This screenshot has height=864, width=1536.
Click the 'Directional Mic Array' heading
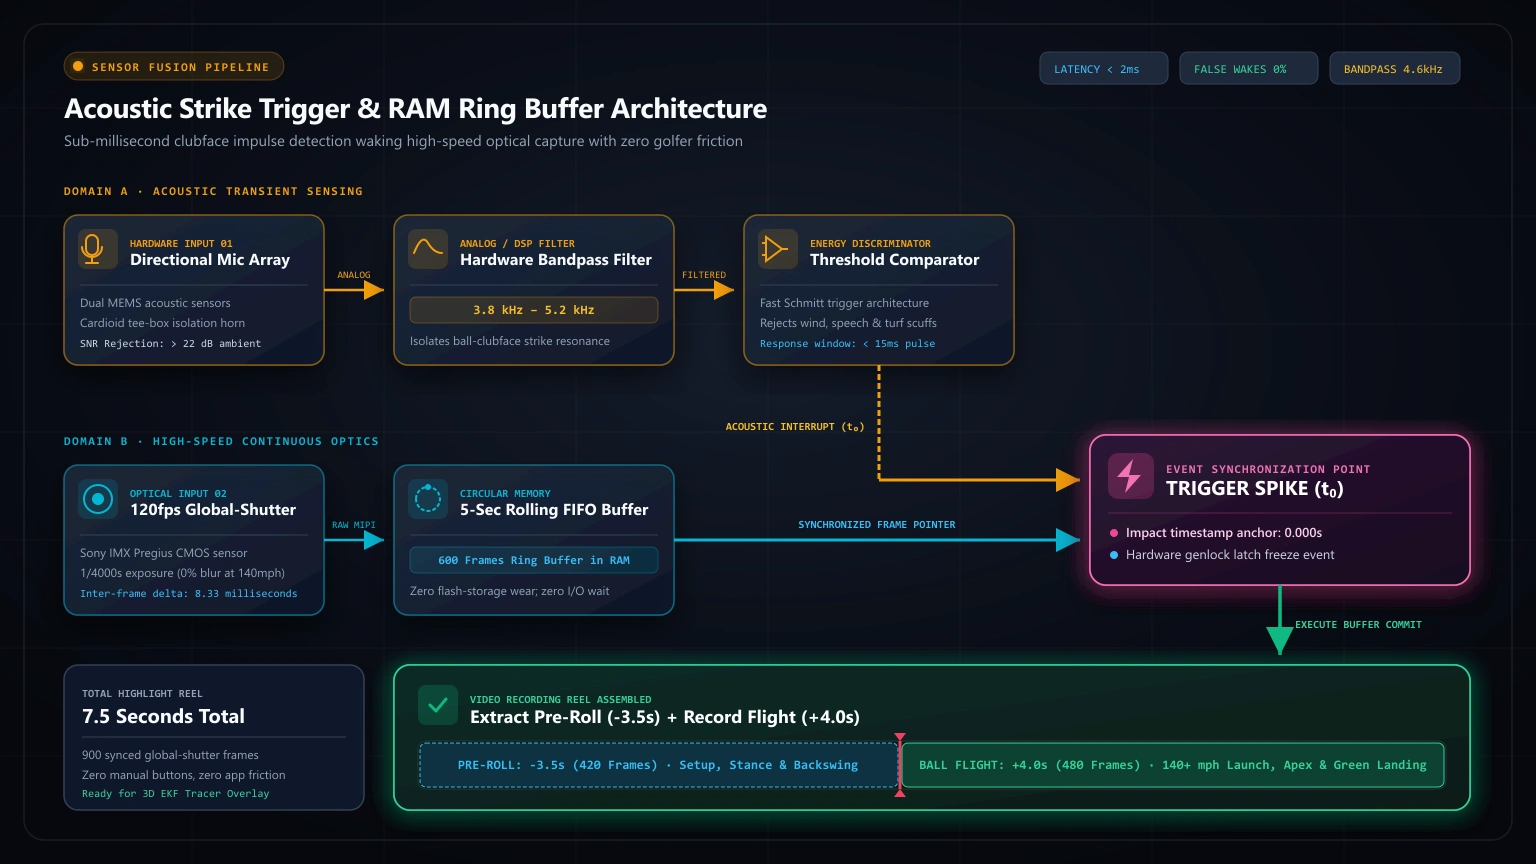210,260
